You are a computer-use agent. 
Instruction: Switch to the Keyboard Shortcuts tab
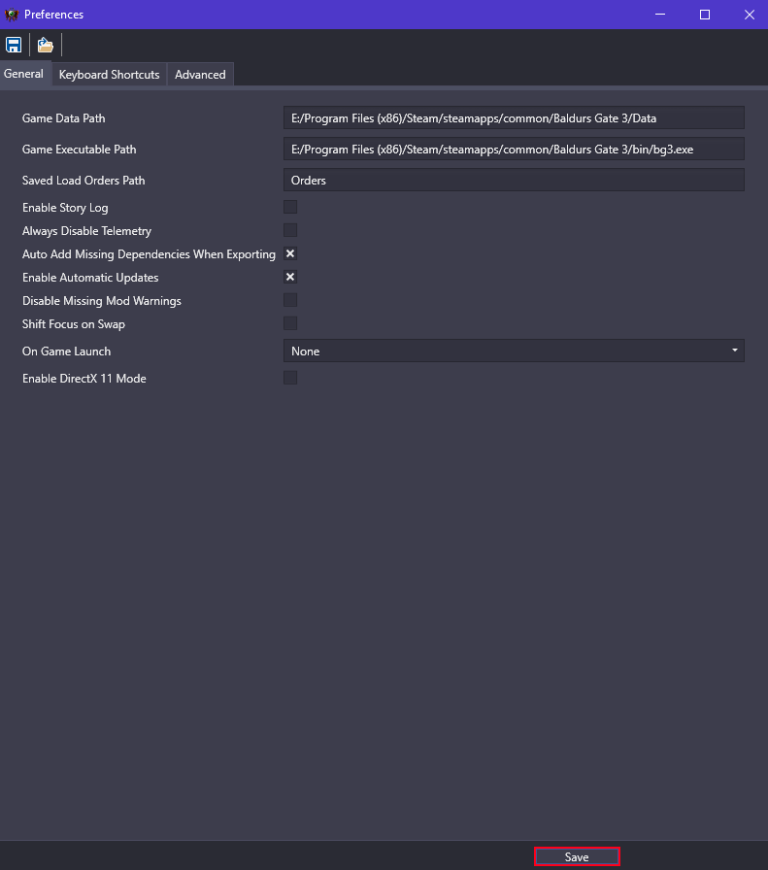[x=109, y=75]
